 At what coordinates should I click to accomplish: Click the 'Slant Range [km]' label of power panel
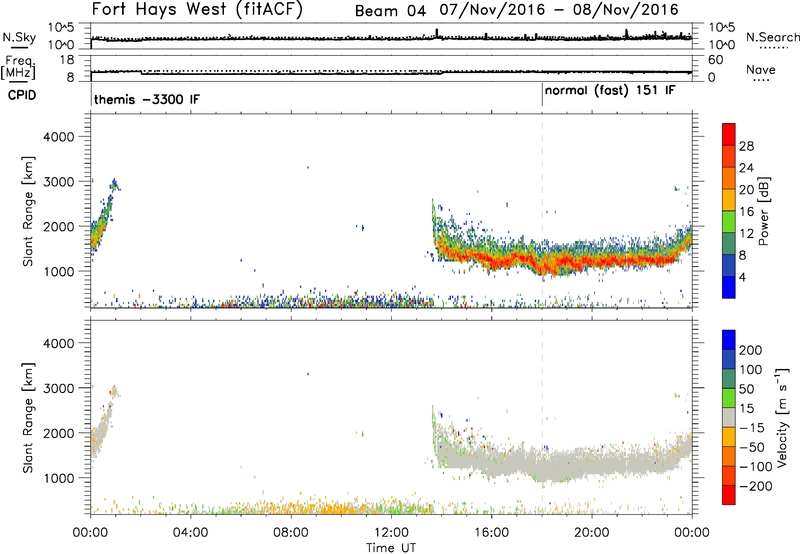click(x=28, y=211)
